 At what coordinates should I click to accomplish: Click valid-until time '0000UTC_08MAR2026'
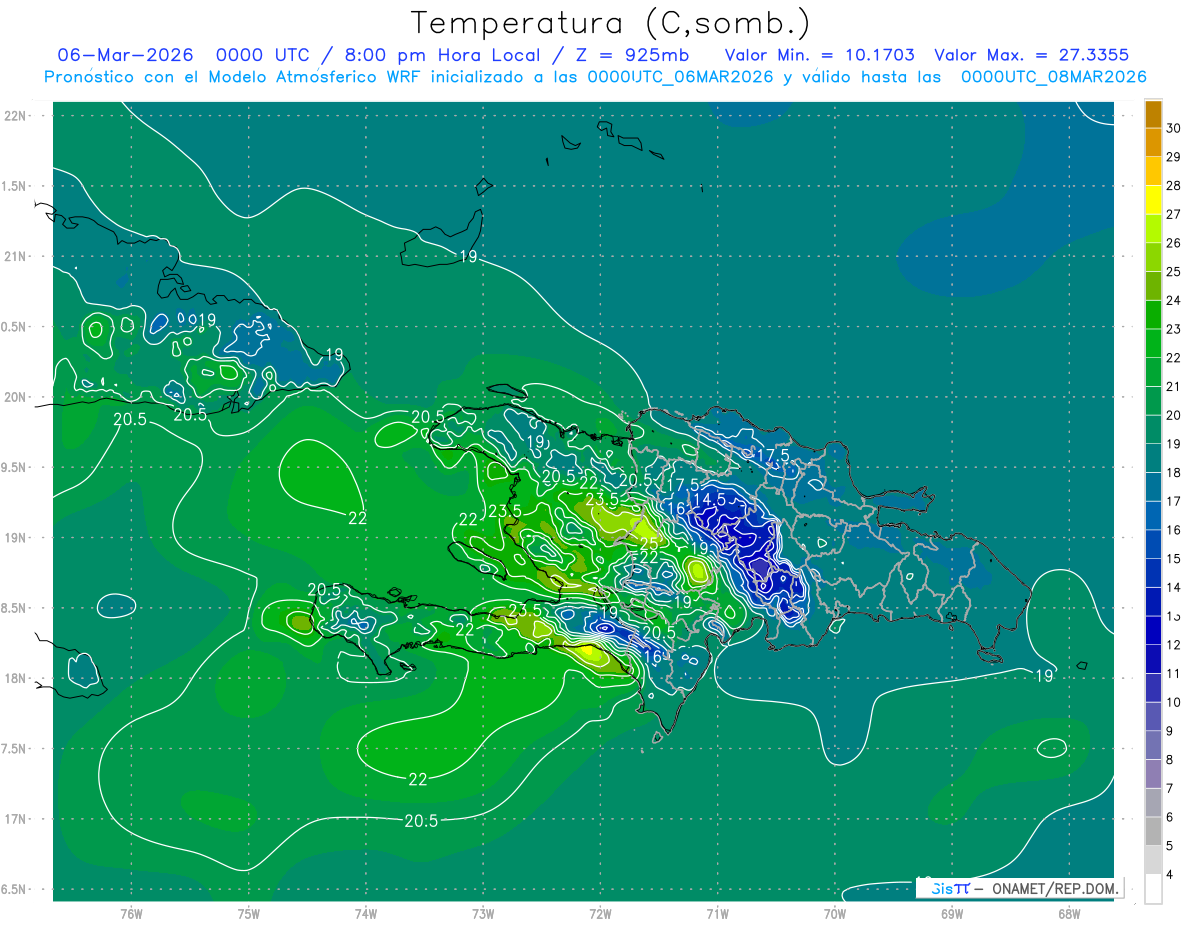pyautogui.click(x=1053, y=77)
